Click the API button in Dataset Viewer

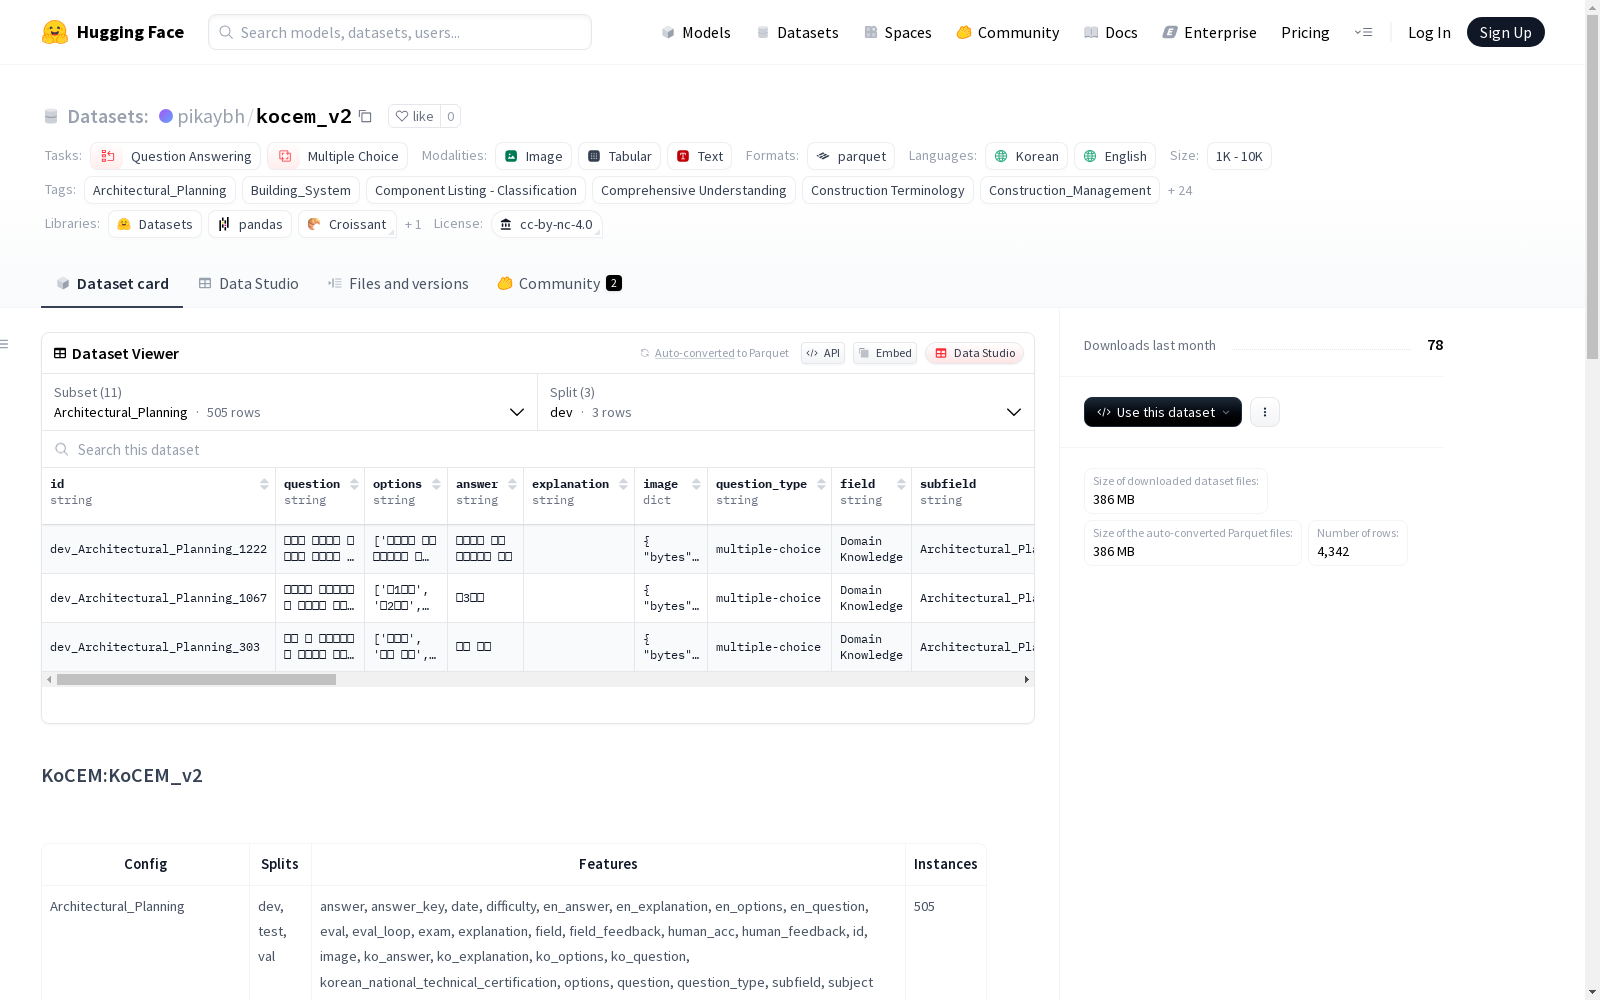pos(823,353)
